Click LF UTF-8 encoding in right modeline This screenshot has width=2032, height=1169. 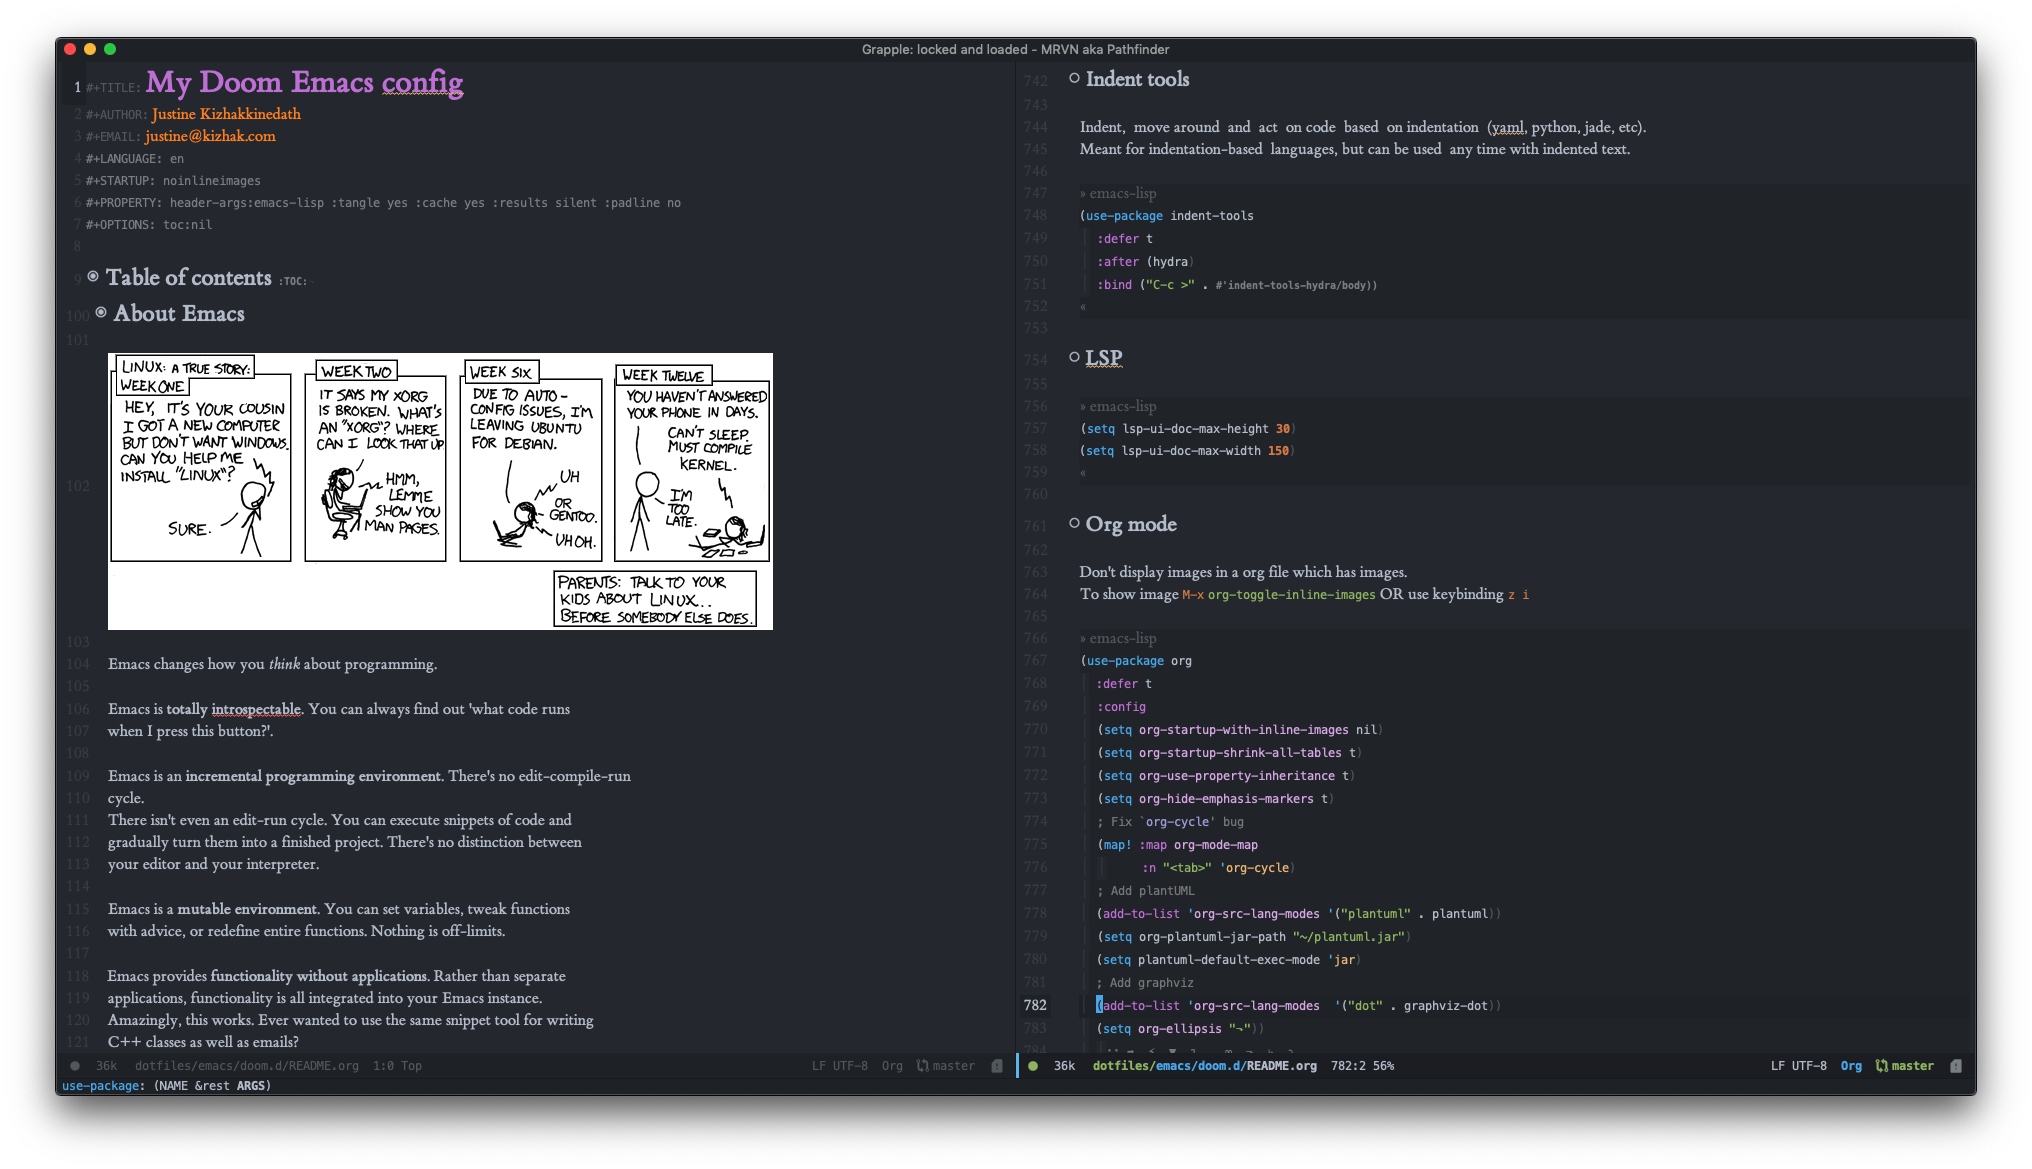[x=1798, y=1066]
